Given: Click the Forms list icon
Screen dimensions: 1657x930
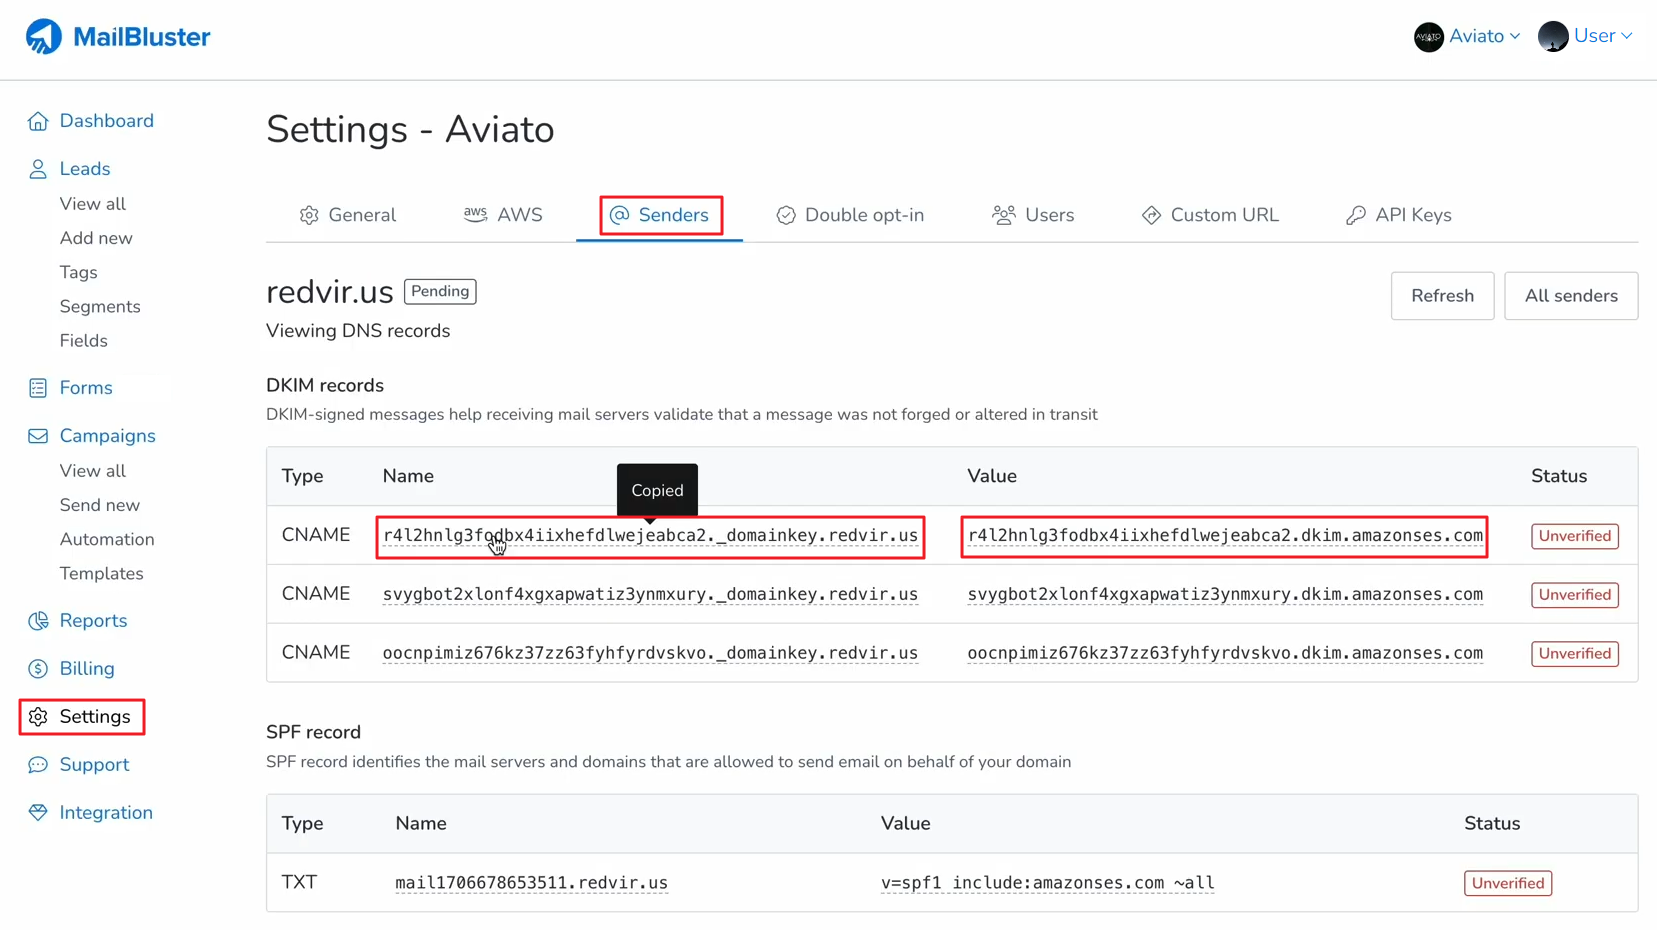Looking at the screenshot, I should (x=38, y=388).
